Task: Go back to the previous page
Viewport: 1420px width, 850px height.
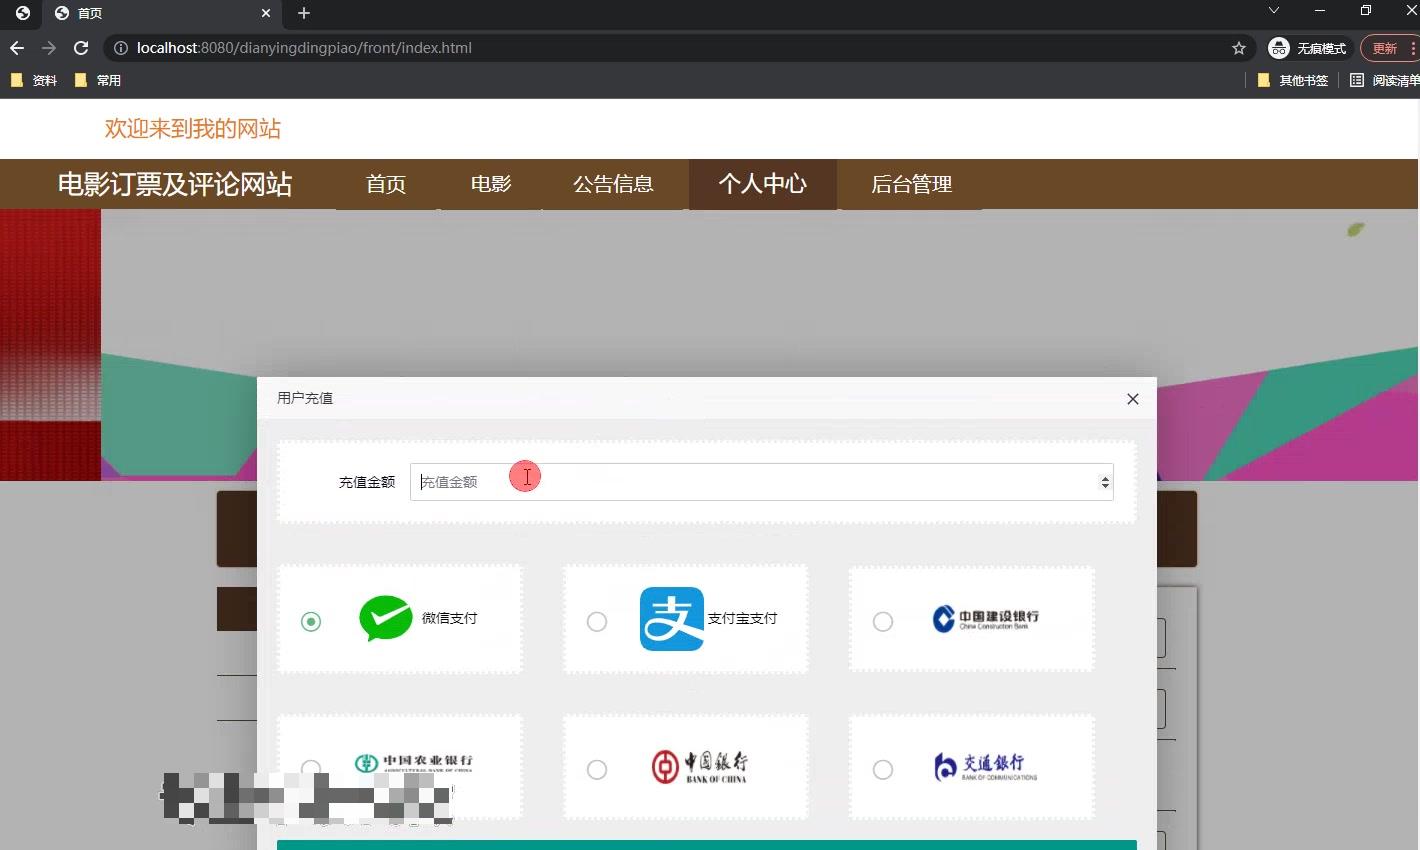Action: 17,48
